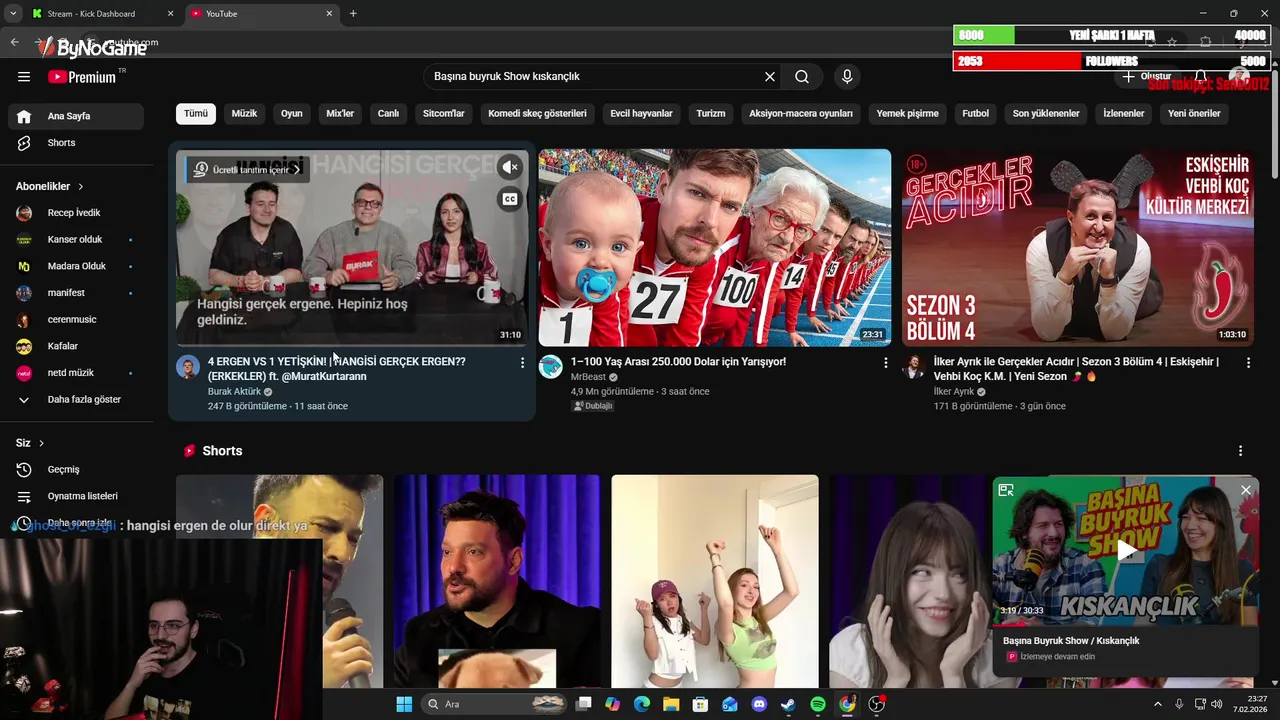This screenshot has width=1280, height=720.
Task: Select the Evcil hayvanlar chip
Action: 641,114
